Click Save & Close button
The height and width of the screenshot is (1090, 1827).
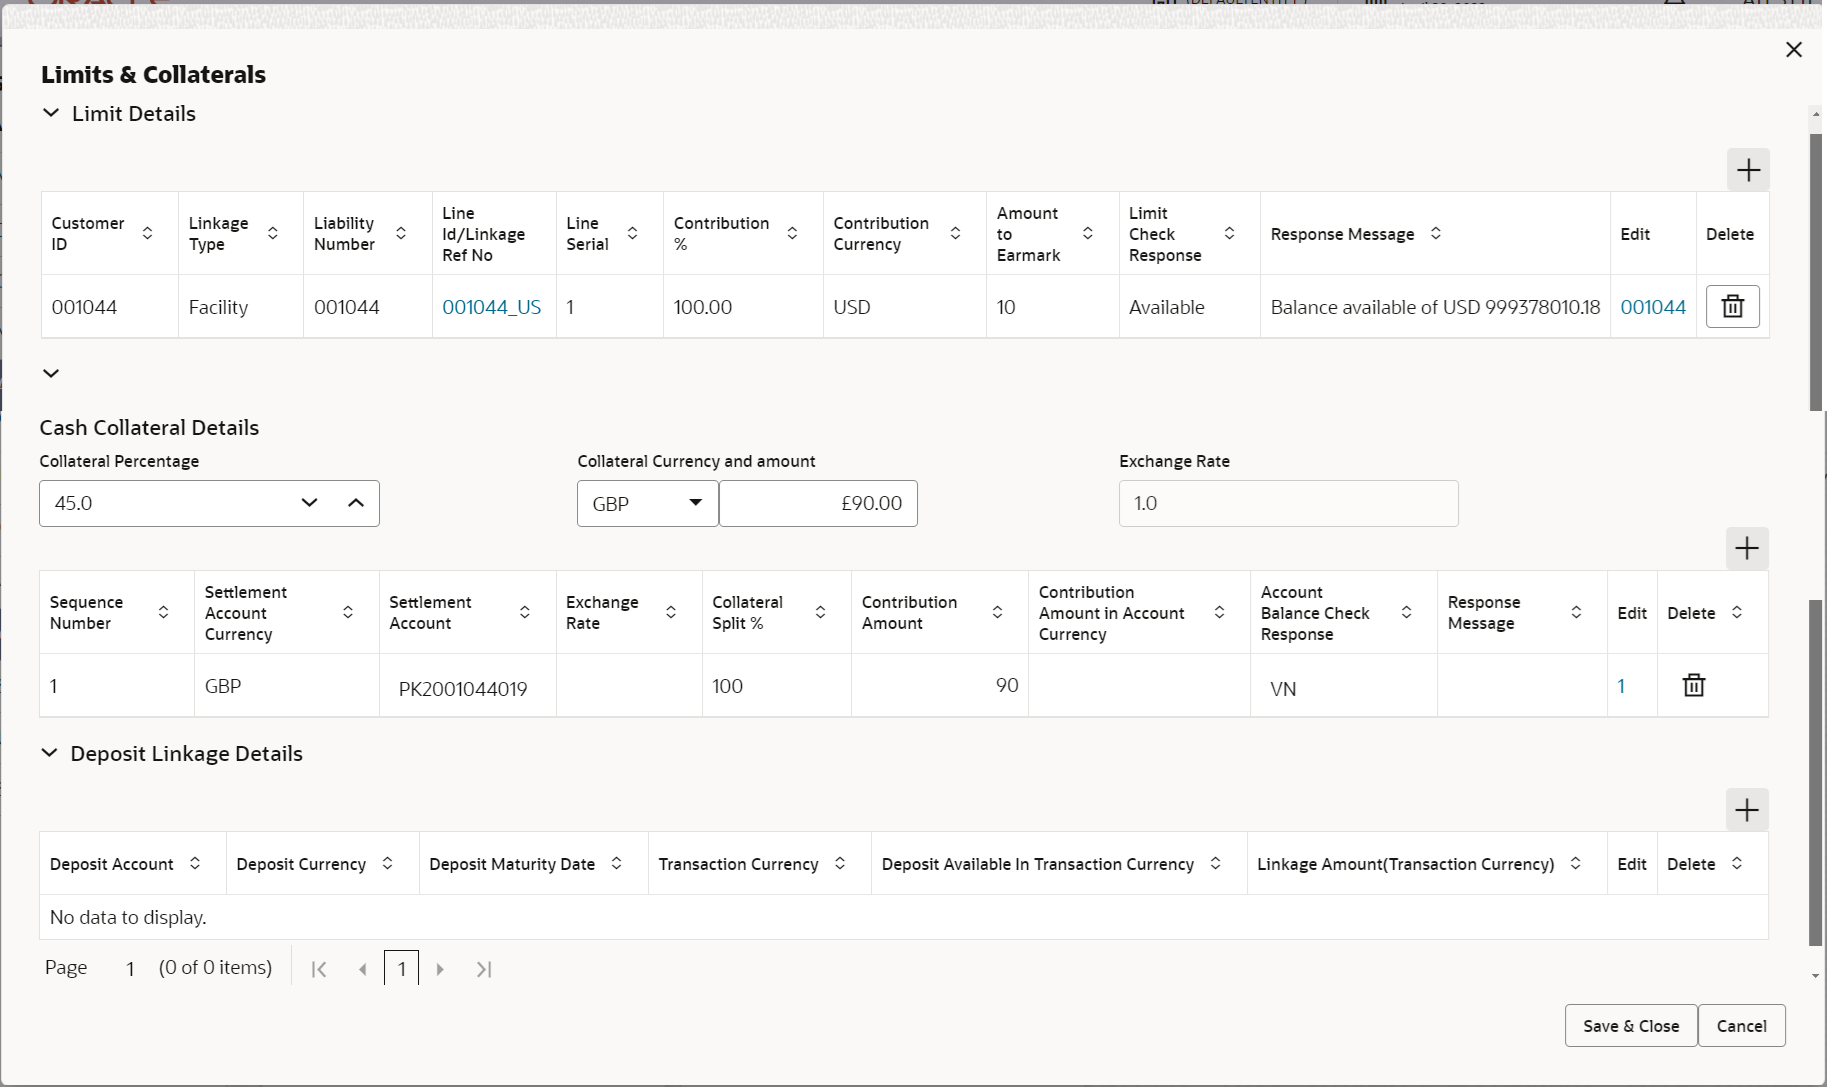pos(1631,1026)
